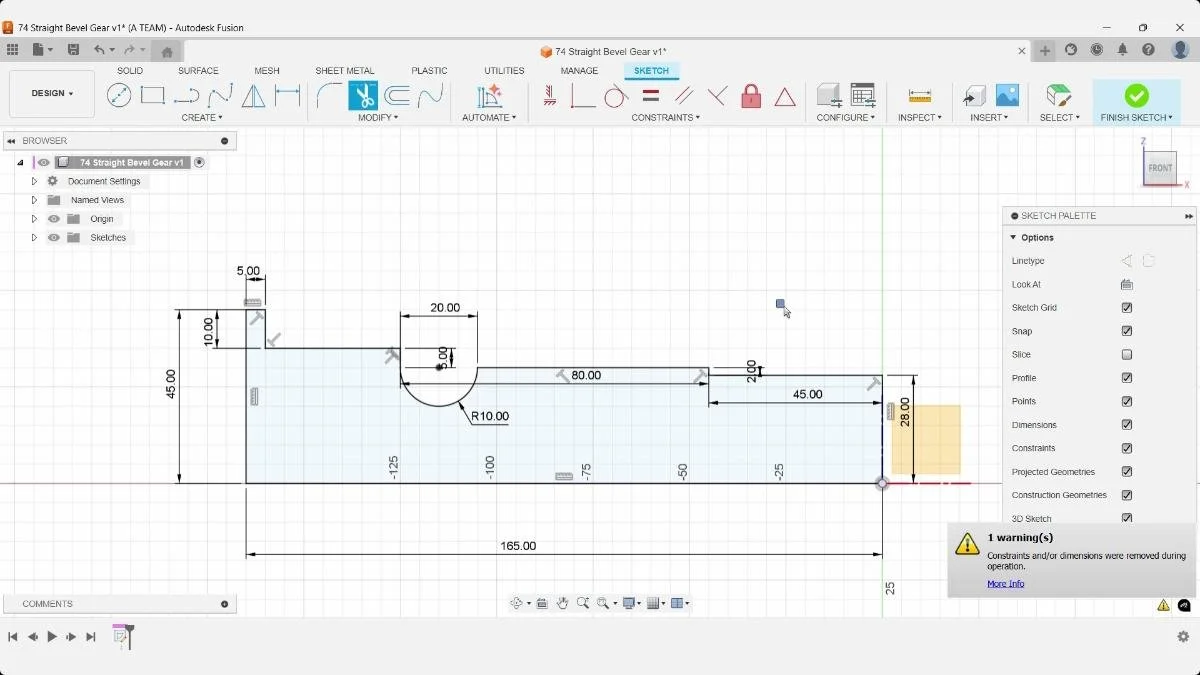Open the SELECT dropdown menu

tap(1060, 118)
